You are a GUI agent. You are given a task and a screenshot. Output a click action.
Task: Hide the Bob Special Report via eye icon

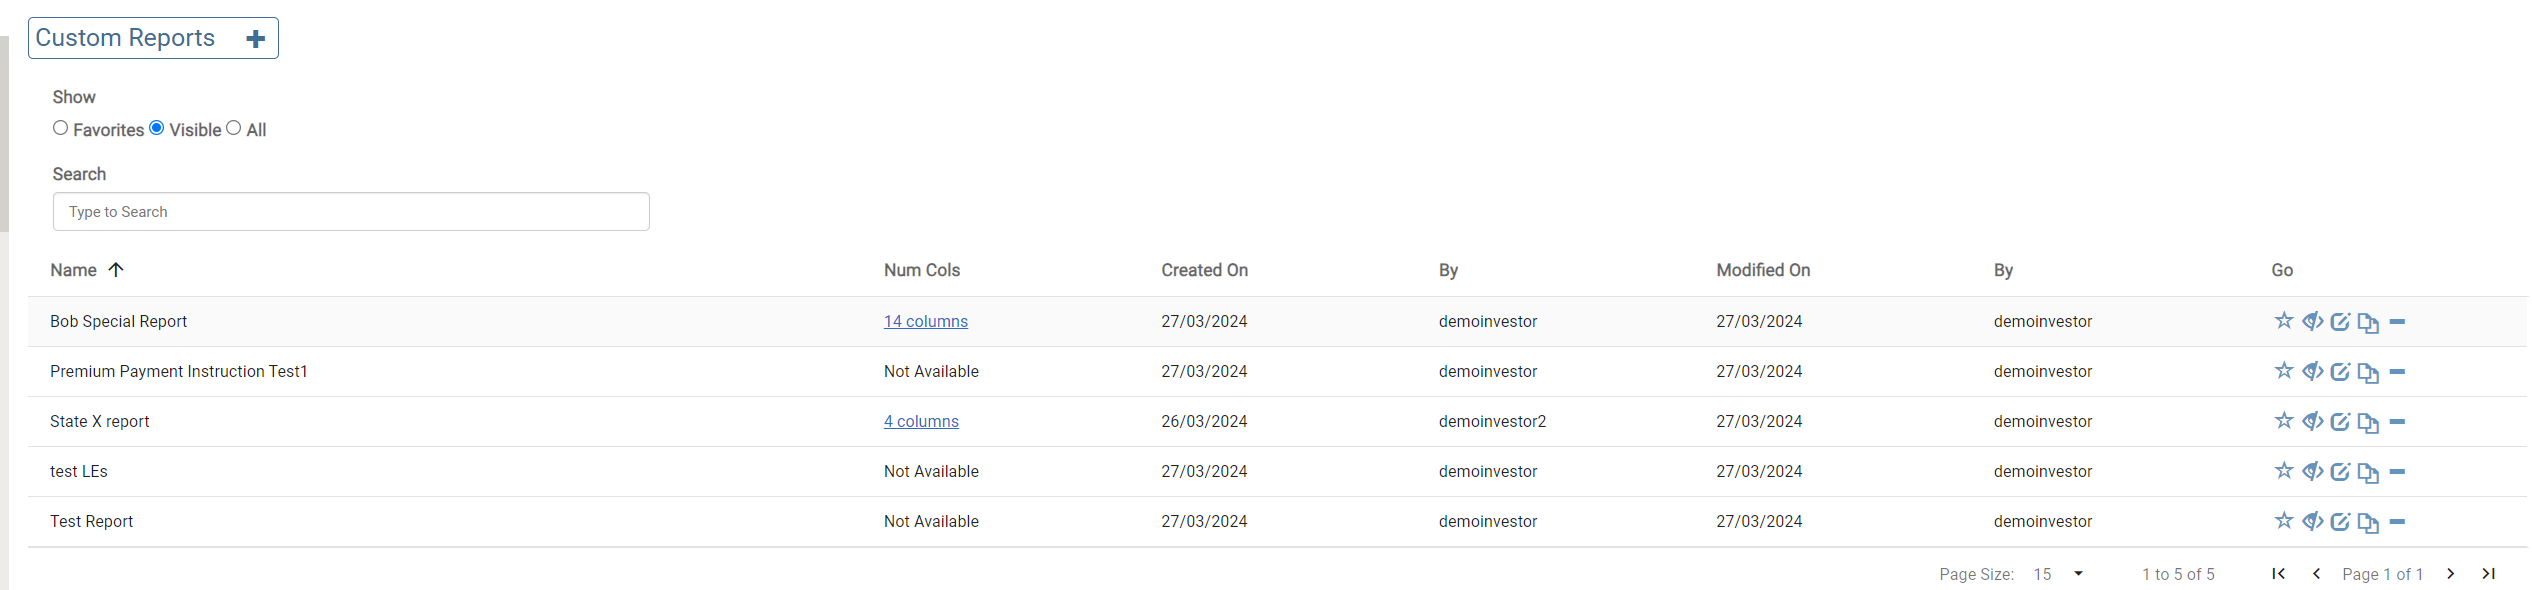[2312, 321]
